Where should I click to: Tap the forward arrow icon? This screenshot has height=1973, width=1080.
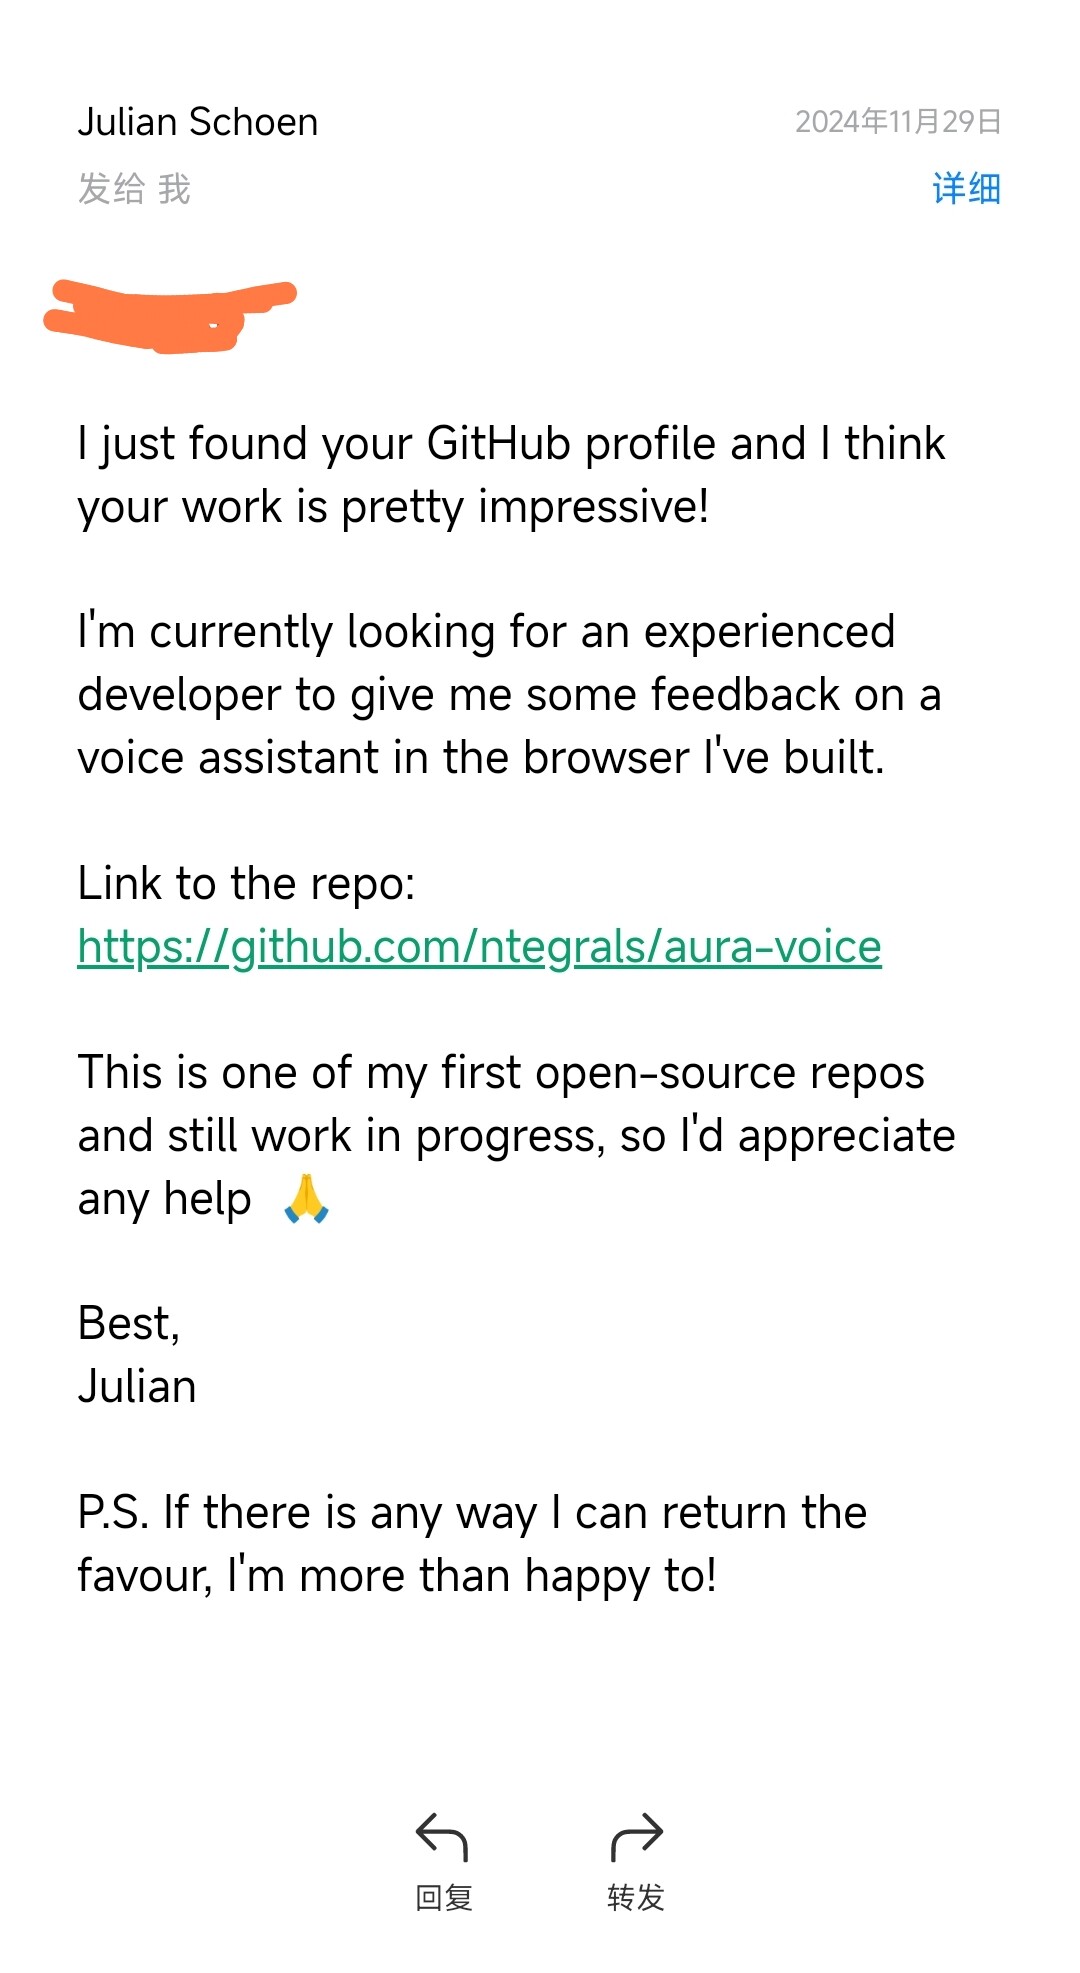point(636,1837)
